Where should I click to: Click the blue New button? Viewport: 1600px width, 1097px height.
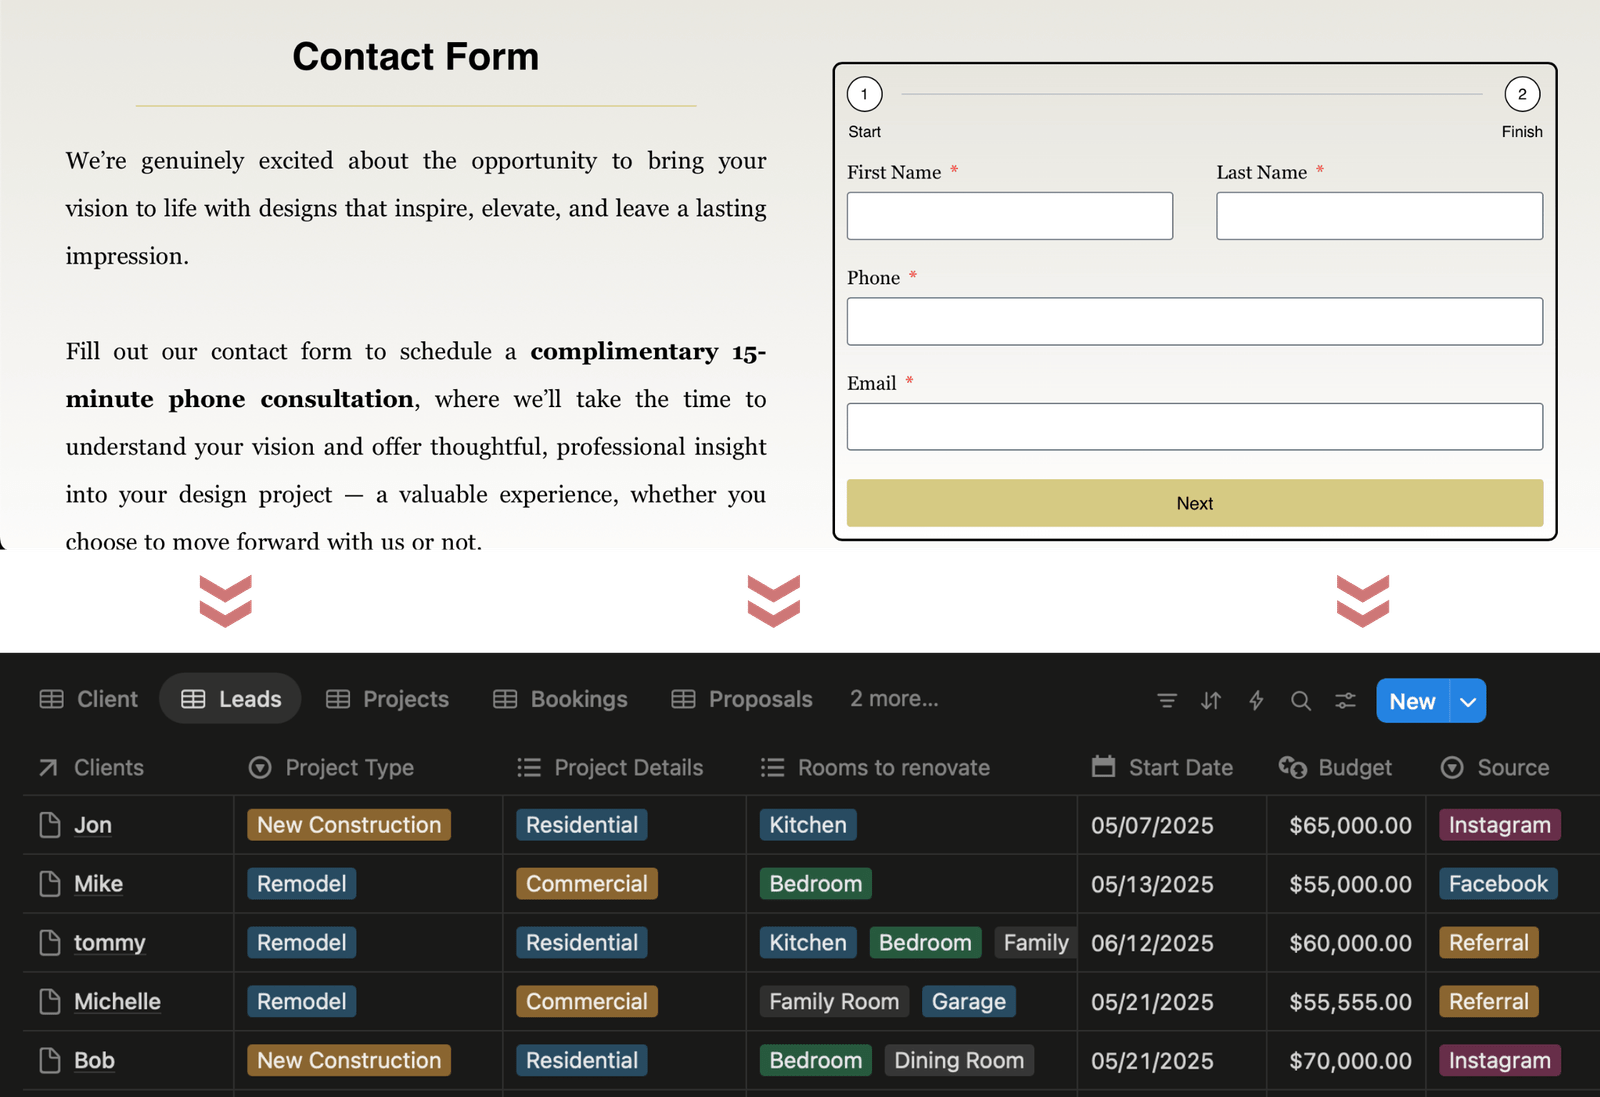coord(1412,702)
